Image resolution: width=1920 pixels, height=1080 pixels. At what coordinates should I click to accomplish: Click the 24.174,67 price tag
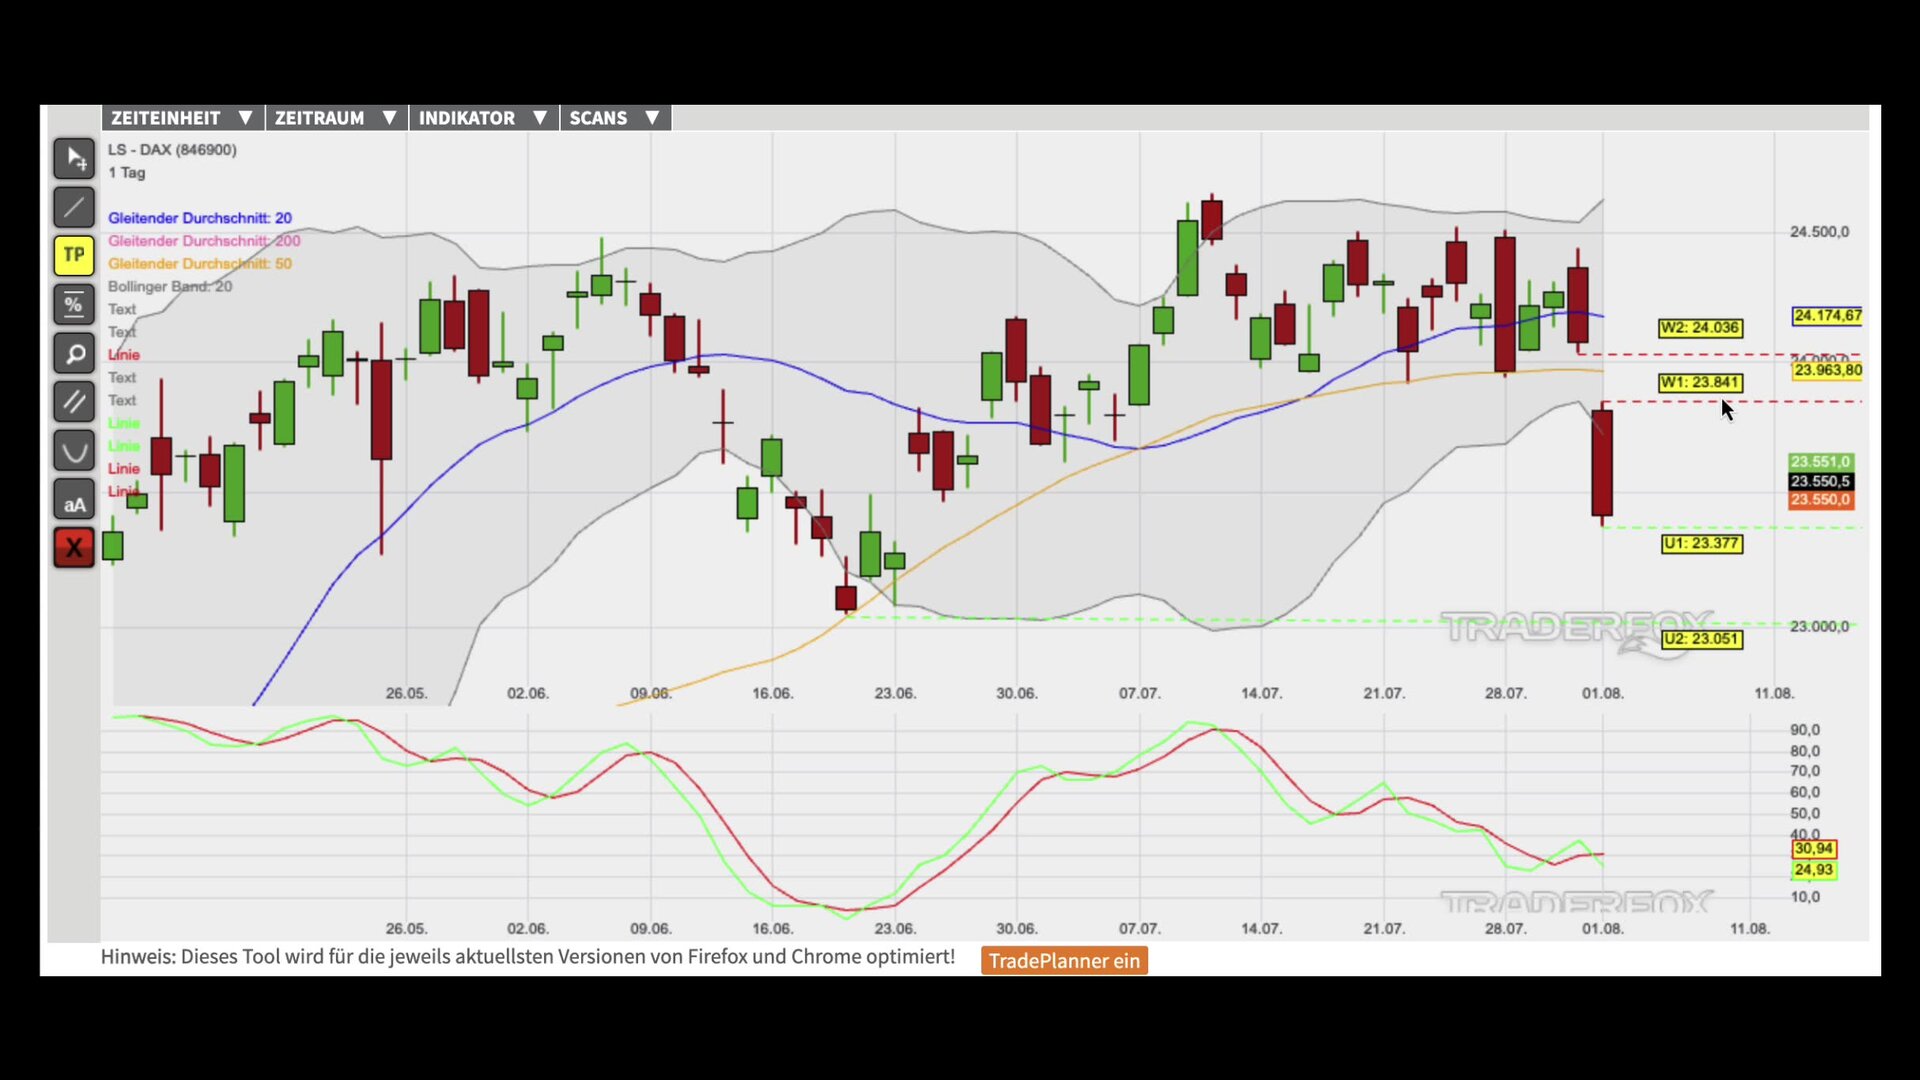(x=1827, y=316)
